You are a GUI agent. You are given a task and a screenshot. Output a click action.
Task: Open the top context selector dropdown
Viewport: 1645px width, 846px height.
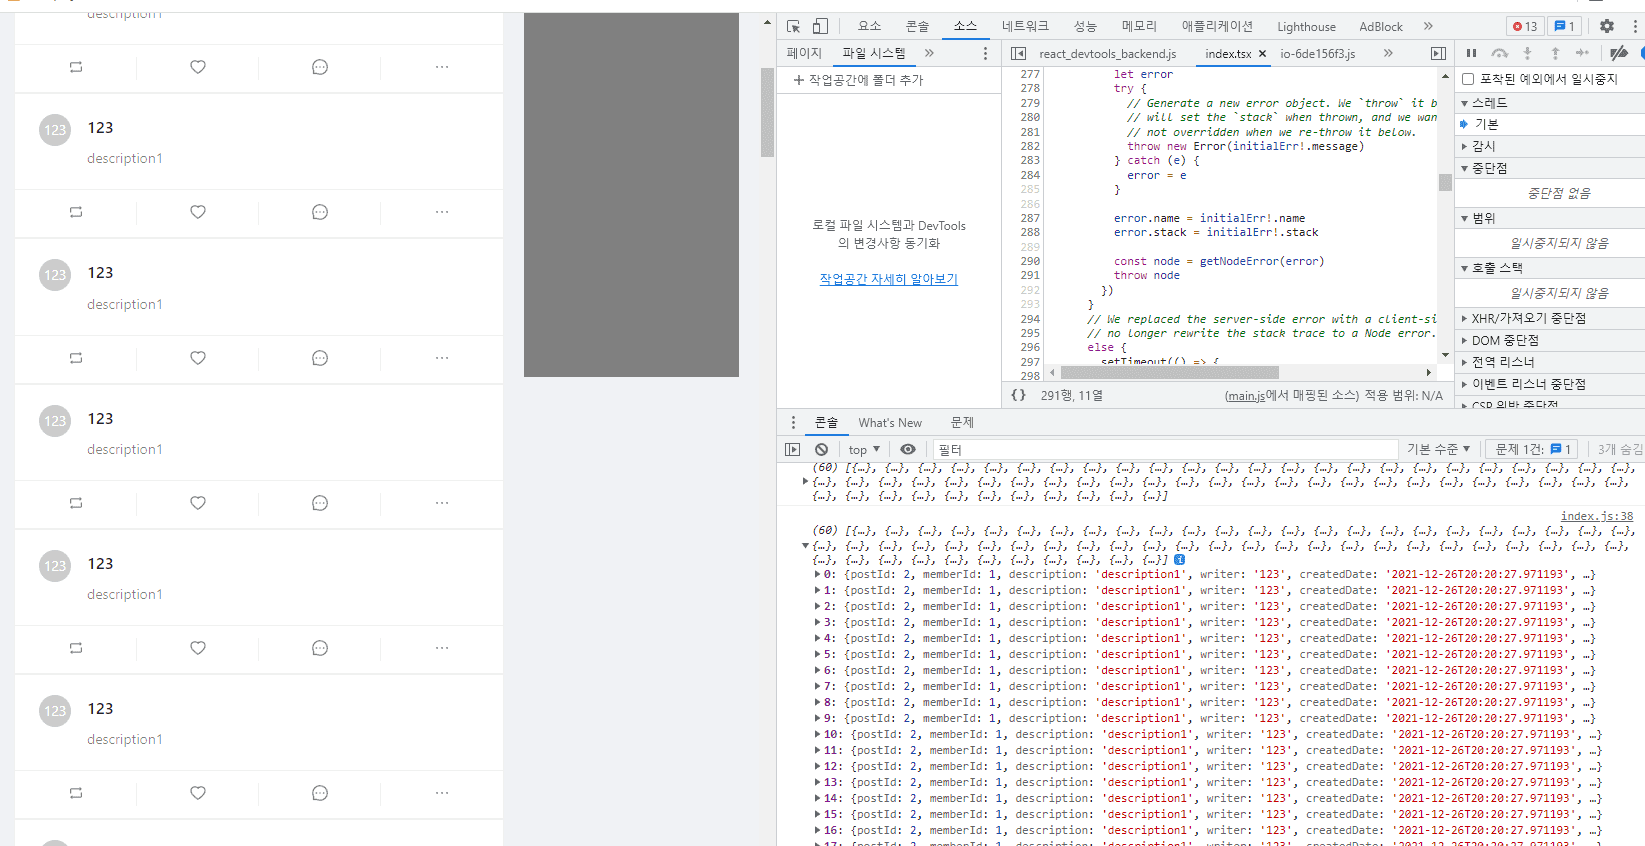click(864, 450)
